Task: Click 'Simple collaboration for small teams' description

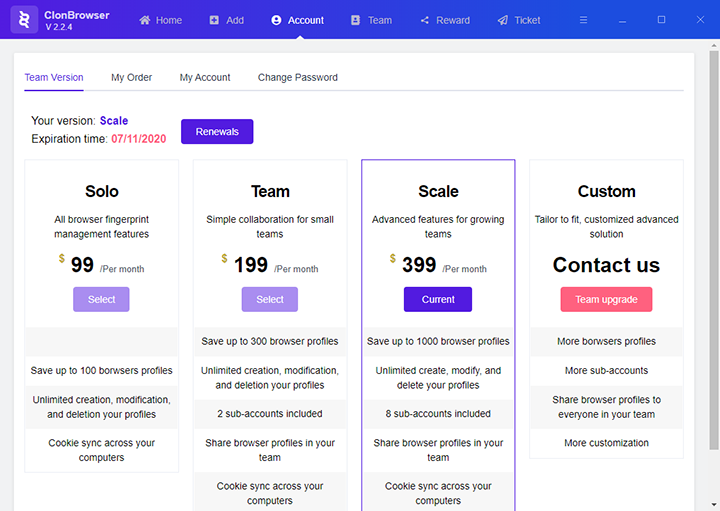Action: (270, 227)
